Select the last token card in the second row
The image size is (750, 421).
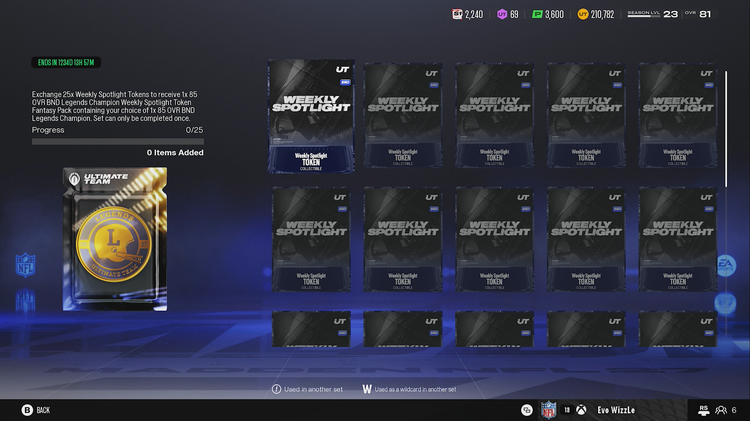coord(678,239)
